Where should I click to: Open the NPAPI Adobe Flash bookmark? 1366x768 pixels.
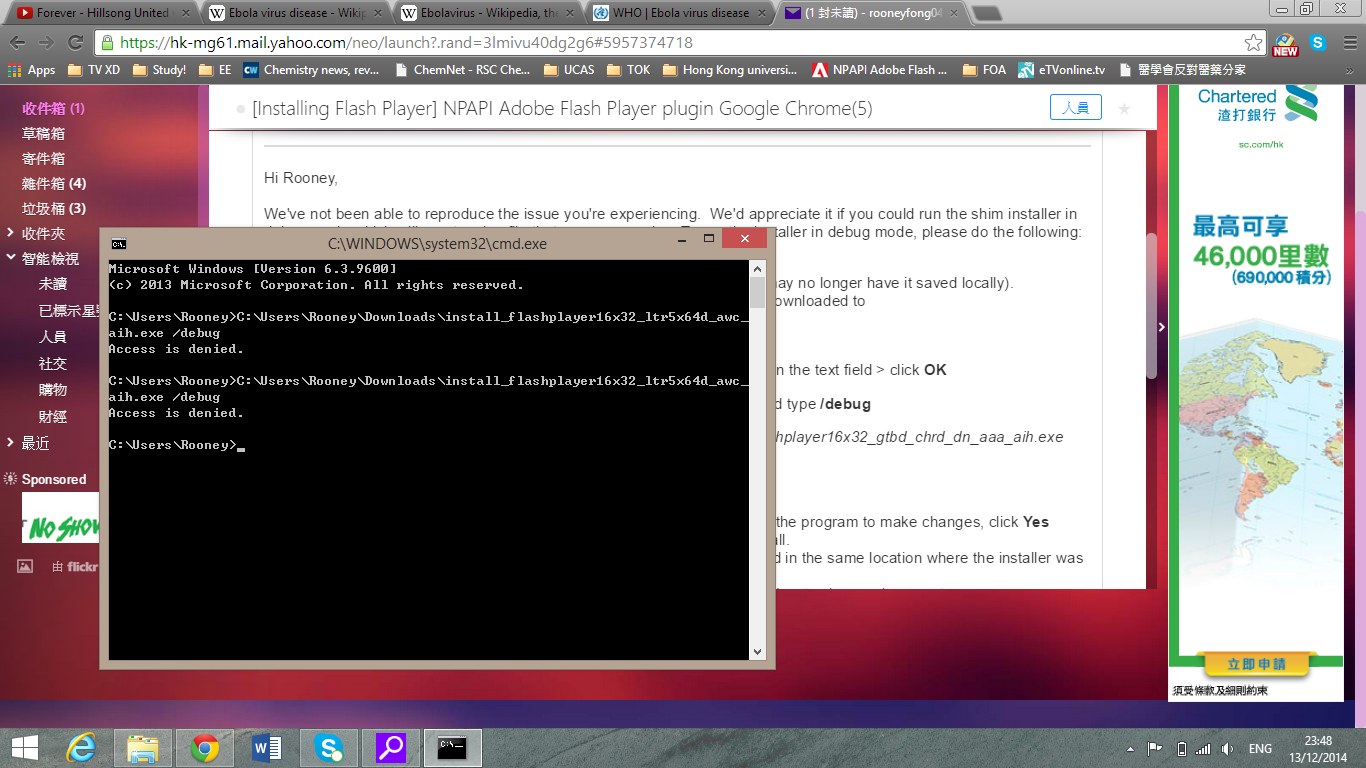point(879,70)
